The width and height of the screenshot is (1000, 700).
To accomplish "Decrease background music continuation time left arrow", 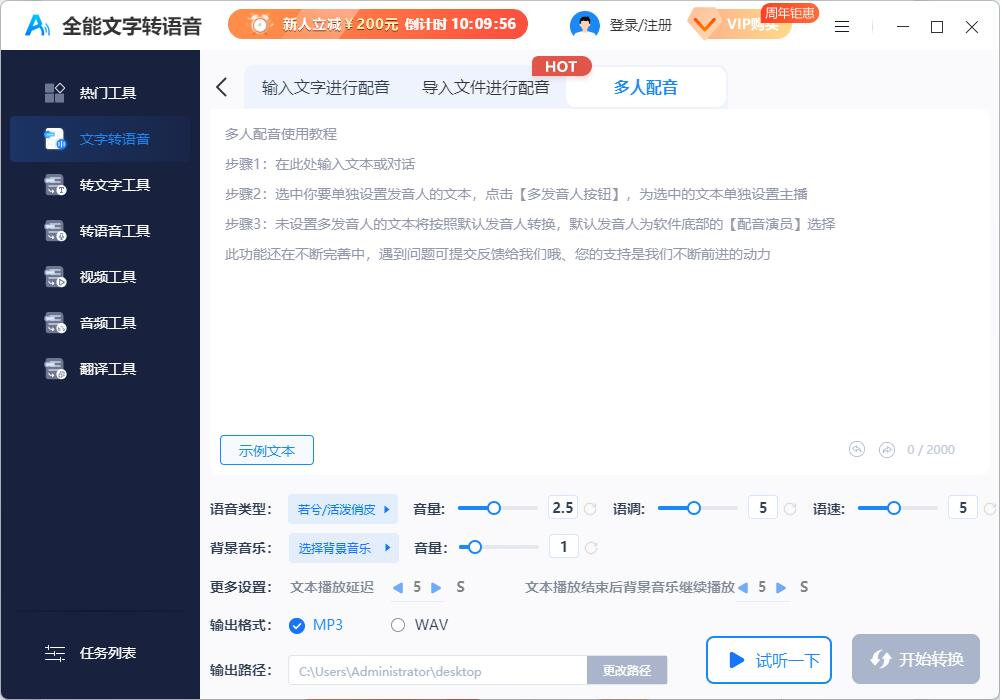I will click(x=743, y=588).
